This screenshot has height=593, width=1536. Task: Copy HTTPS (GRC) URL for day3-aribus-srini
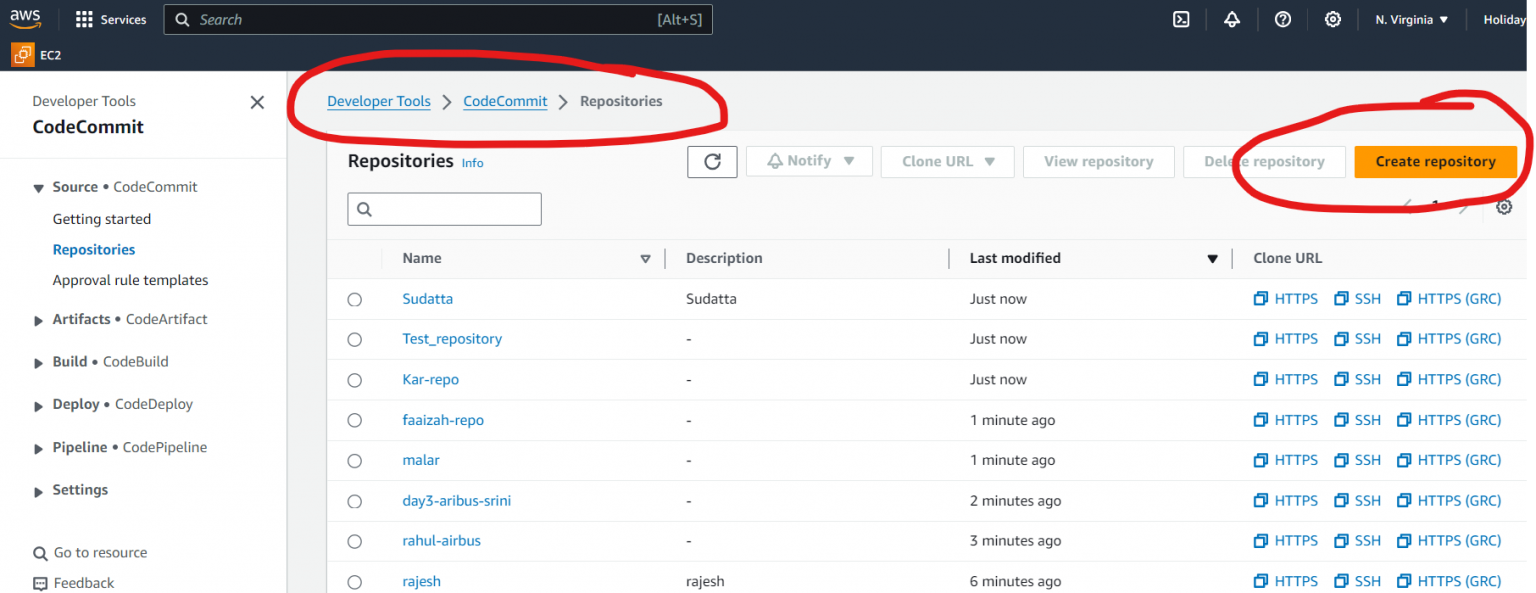point(1449,500)
